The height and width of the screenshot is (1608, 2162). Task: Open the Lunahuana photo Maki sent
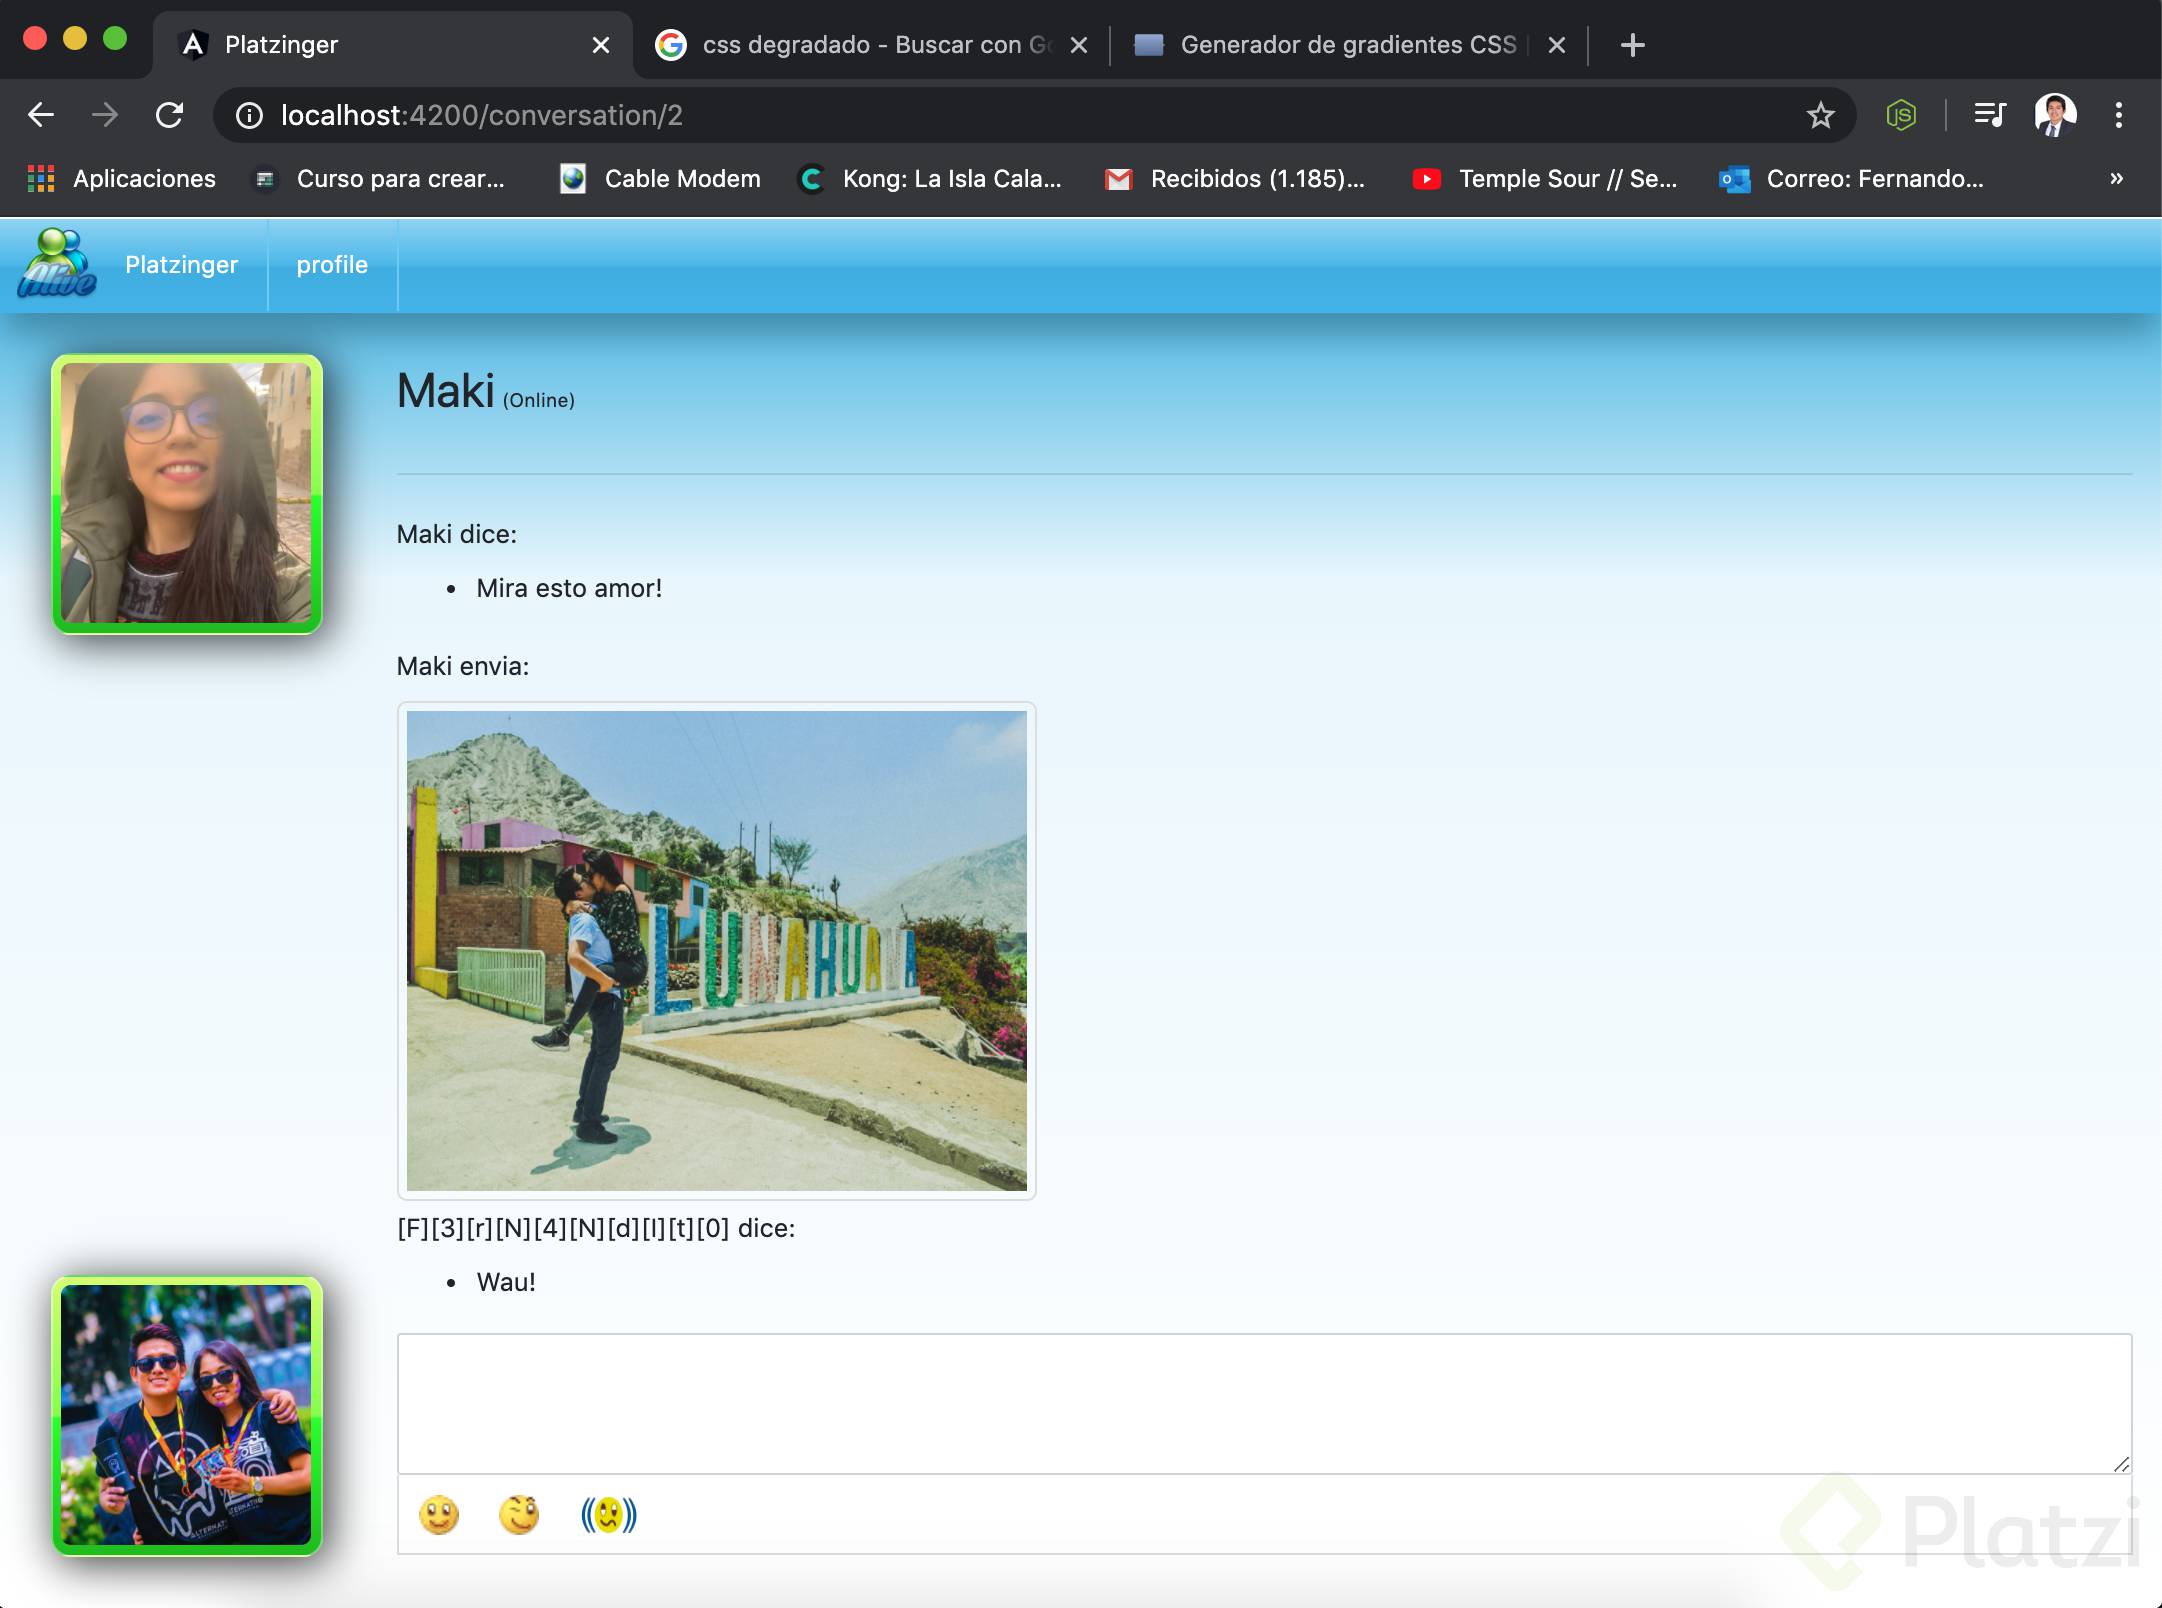[x=716, y=950]
